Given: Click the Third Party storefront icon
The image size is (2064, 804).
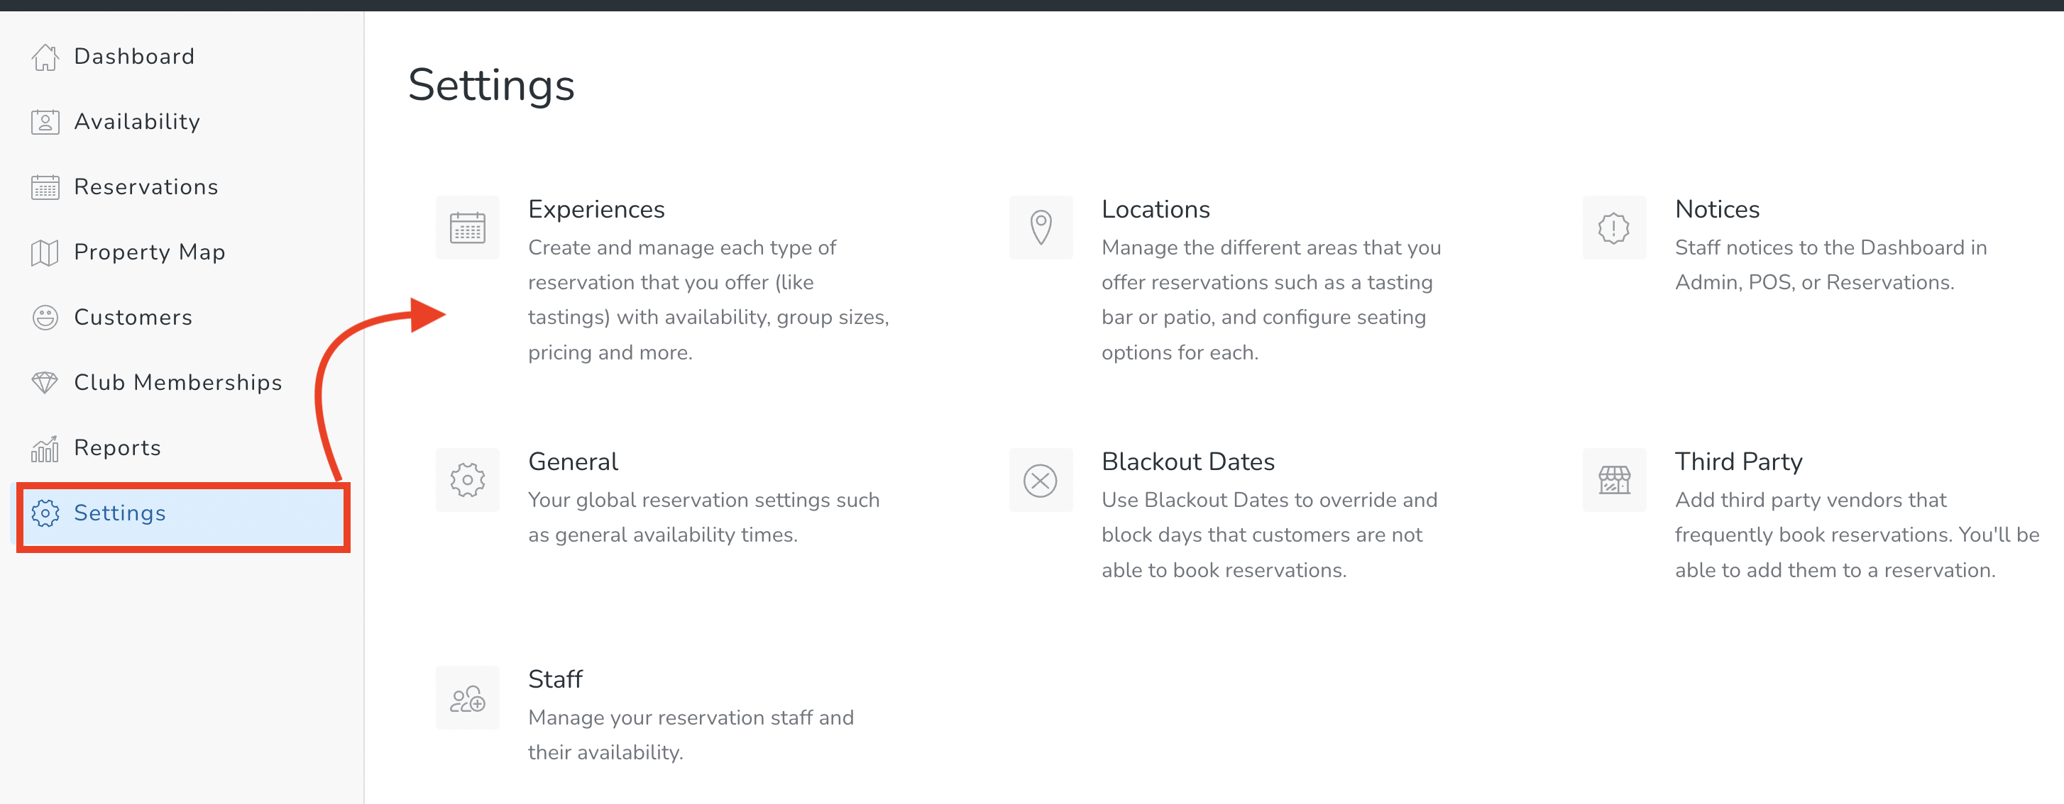Looking at the screenshot, I should tap(1613, 480).
